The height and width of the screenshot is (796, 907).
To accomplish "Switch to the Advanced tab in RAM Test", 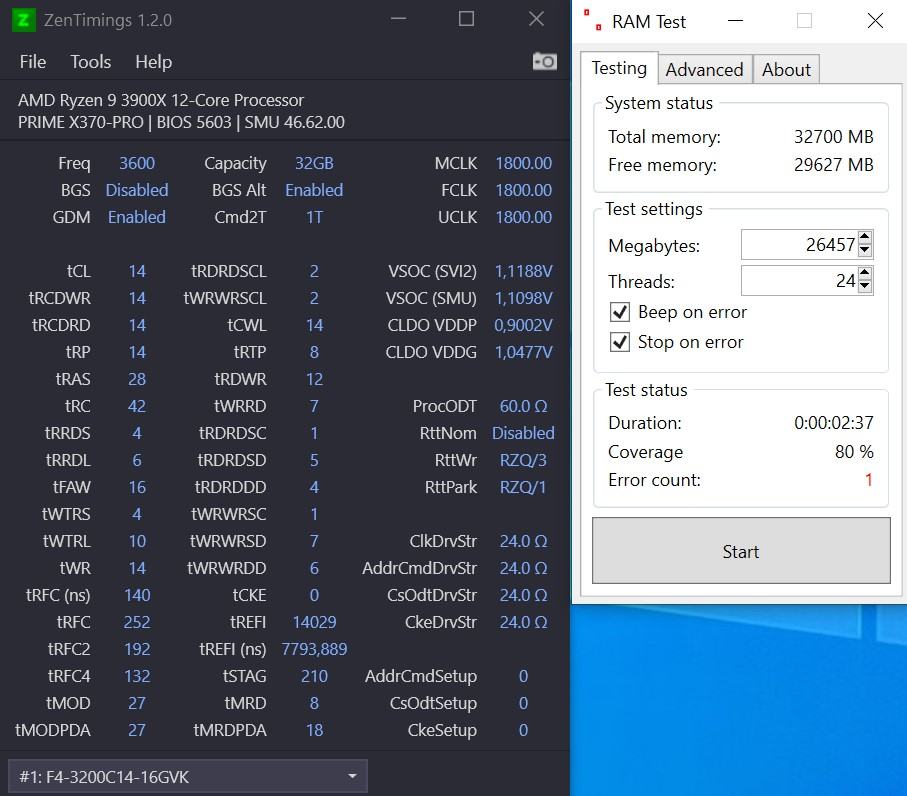I will pos(705,69).
